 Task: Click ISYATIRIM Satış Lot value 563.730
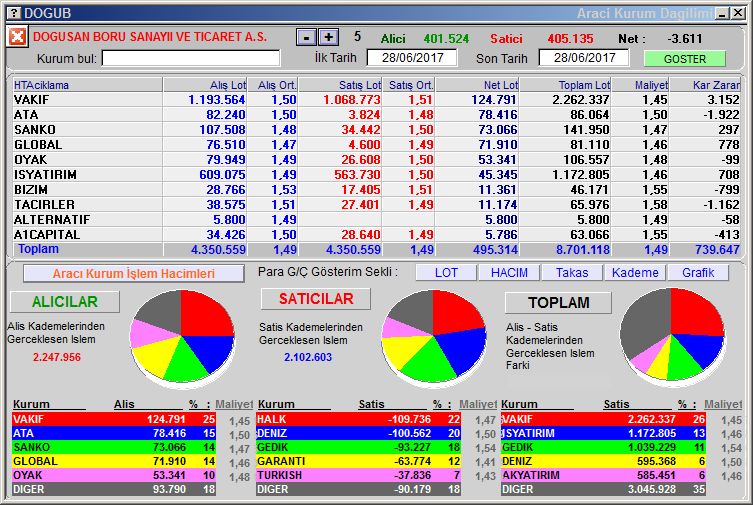click(357, 174)
